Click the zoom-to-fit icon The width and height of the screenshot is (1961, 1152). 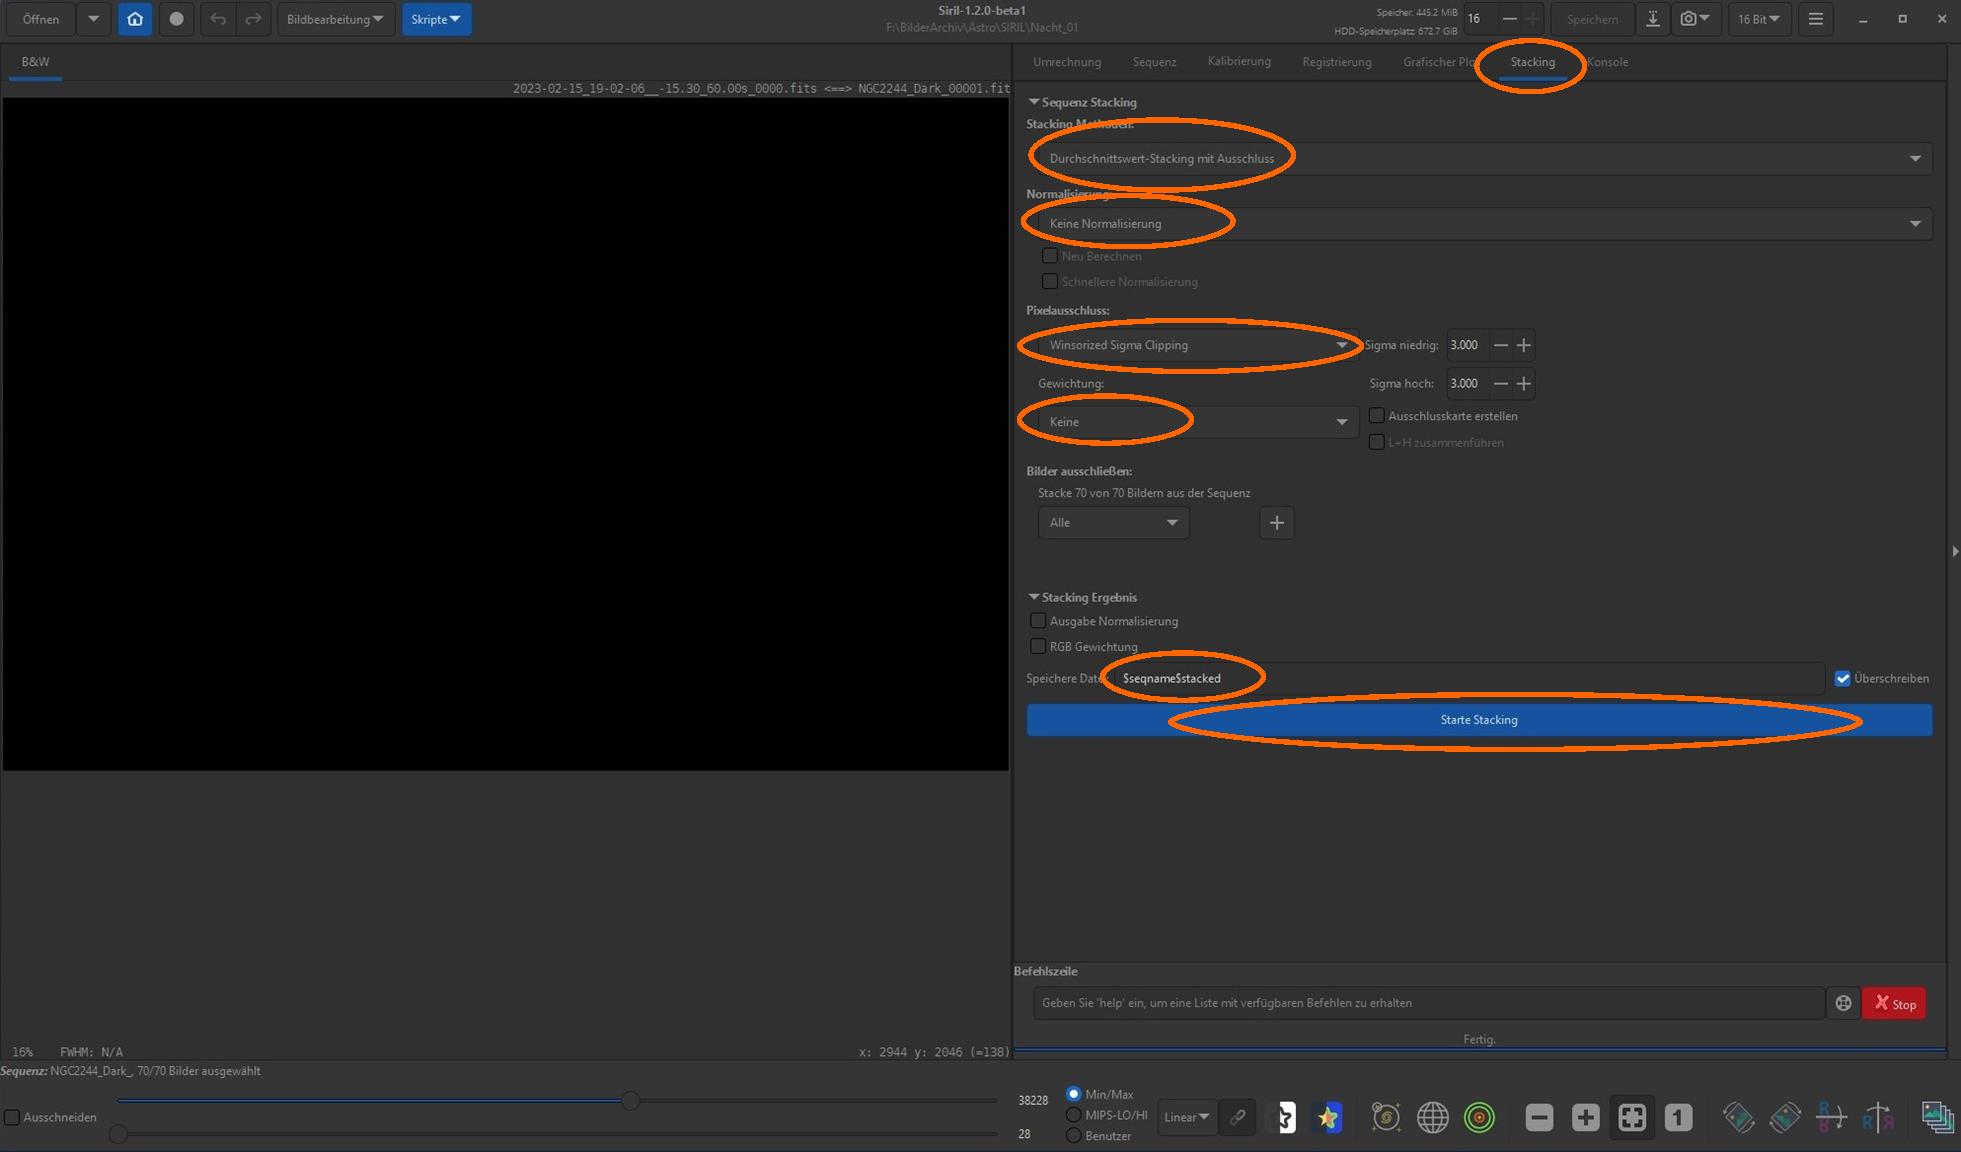(x=1632, y=1117)
